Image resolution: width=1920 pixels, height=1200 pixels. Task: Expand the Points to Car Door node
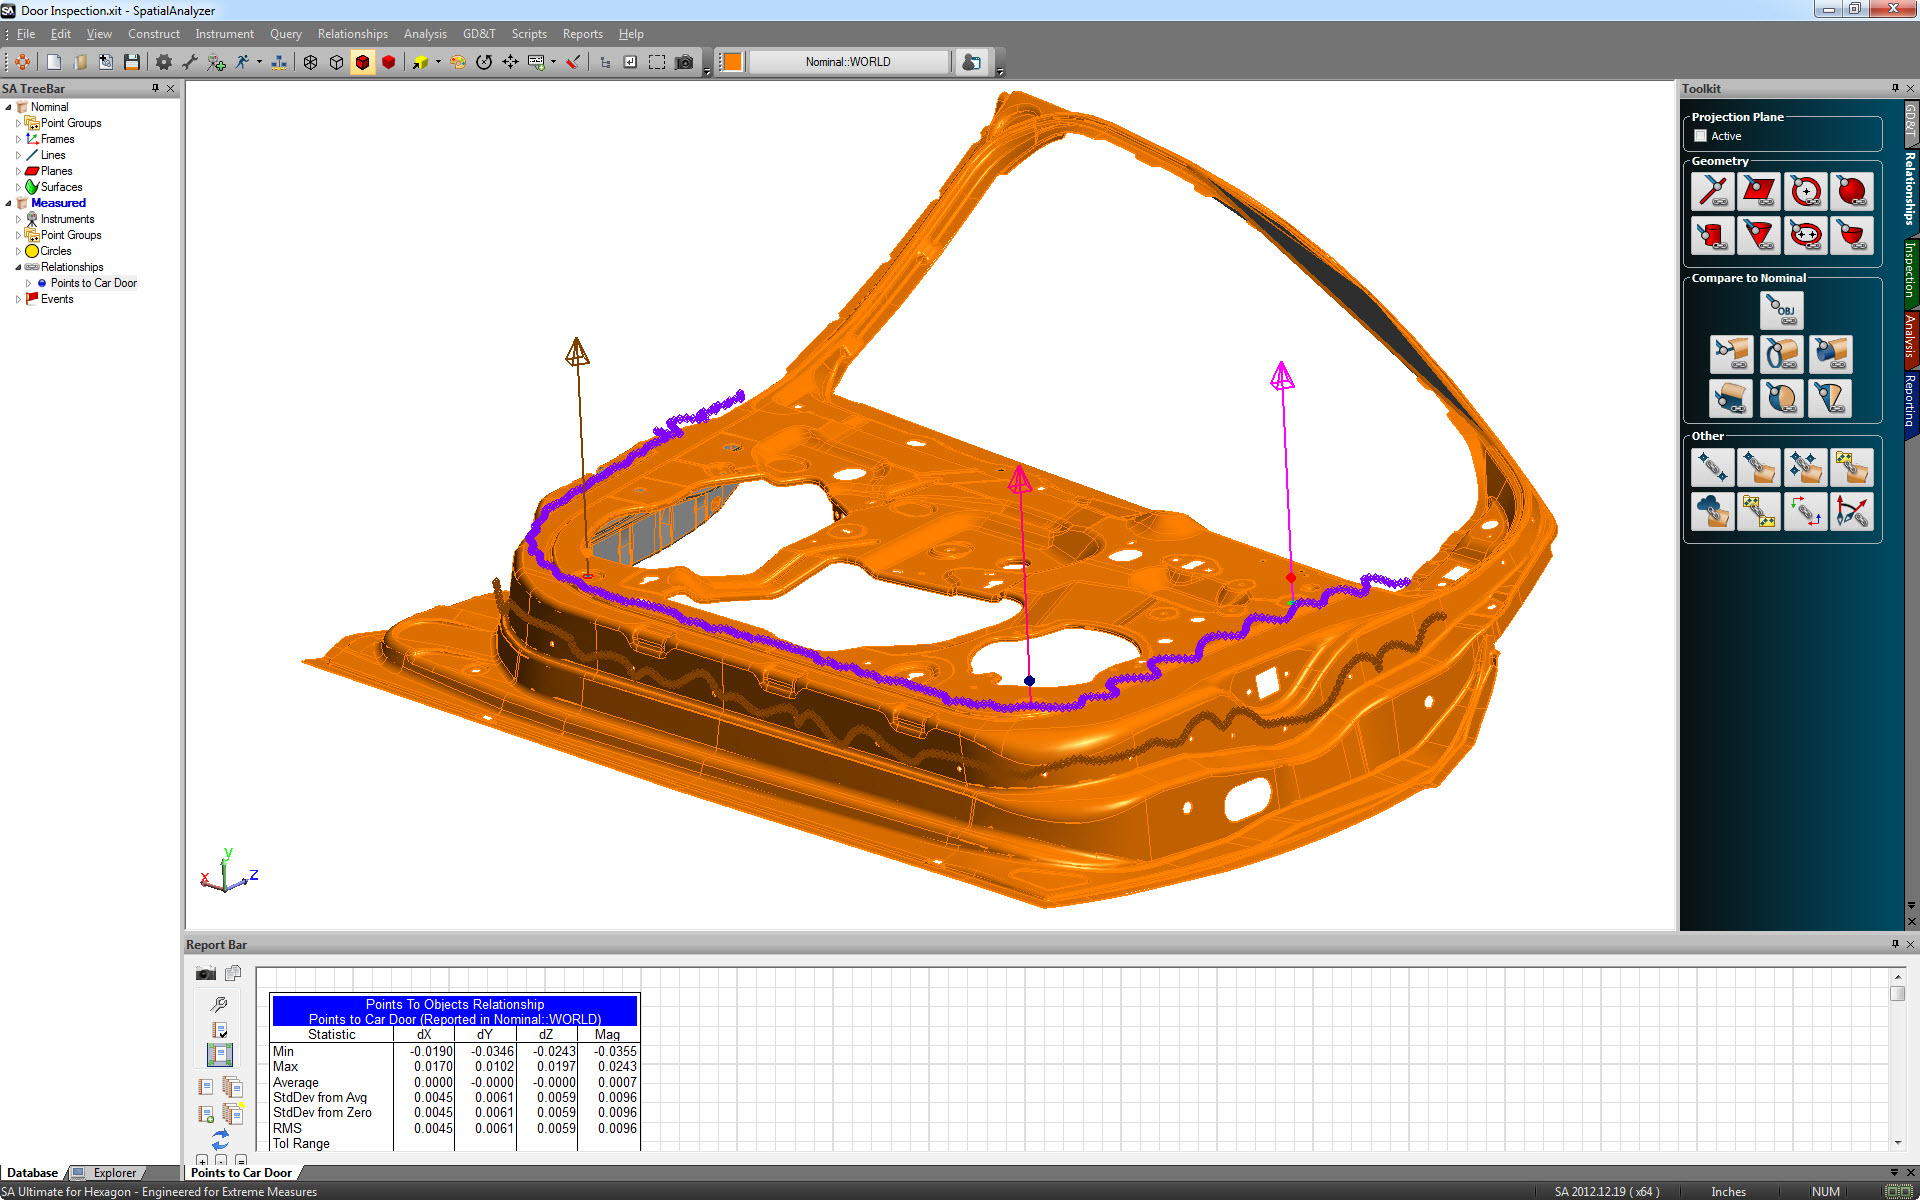28,283
